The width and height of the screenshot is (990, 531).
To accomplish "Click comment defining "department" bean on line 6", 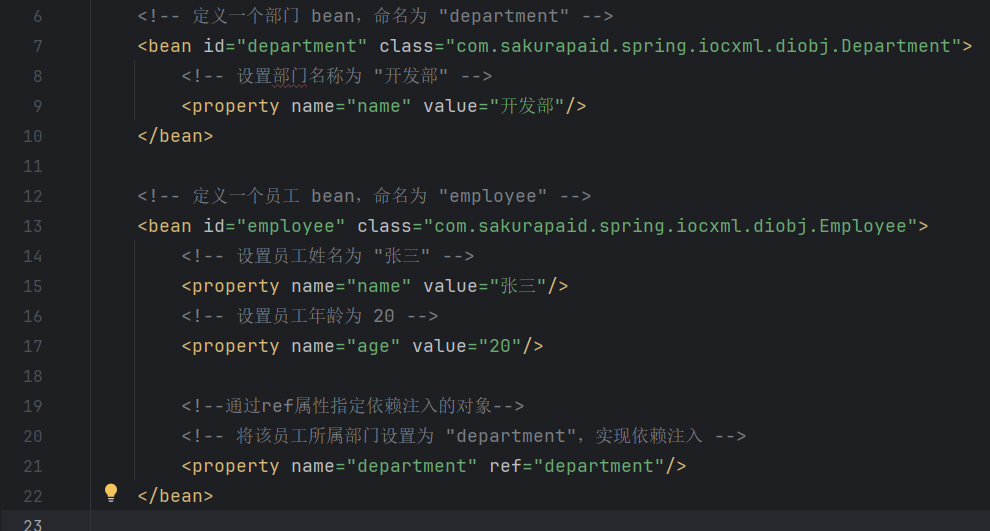I will [376, 16].
